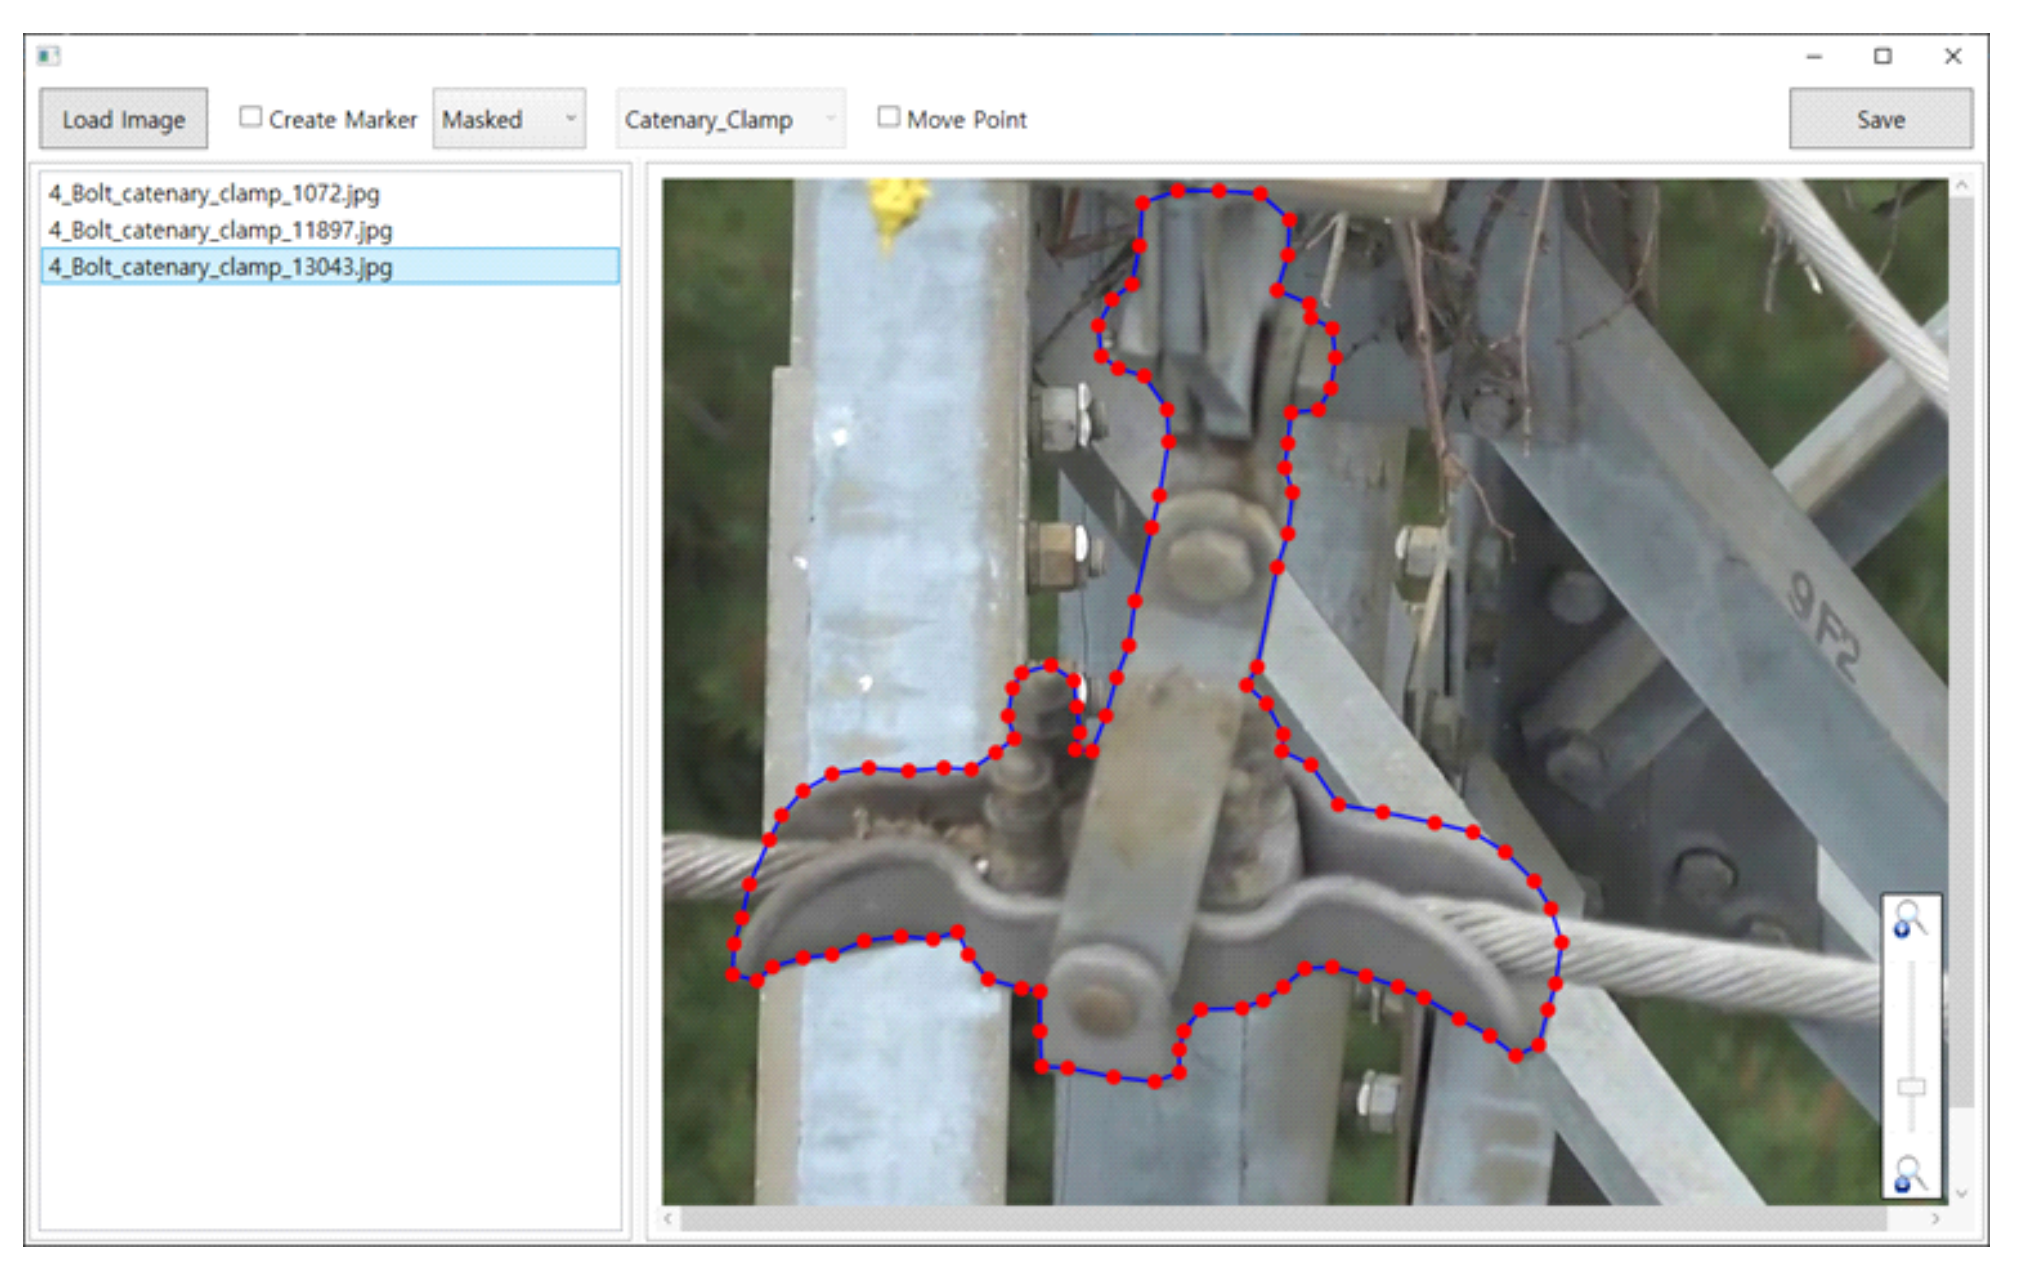Select 4_Bolt_catenary_clamp_1072.jpg in file list
Viewport: 2032px width, 1265px height.
coord(214,193)
